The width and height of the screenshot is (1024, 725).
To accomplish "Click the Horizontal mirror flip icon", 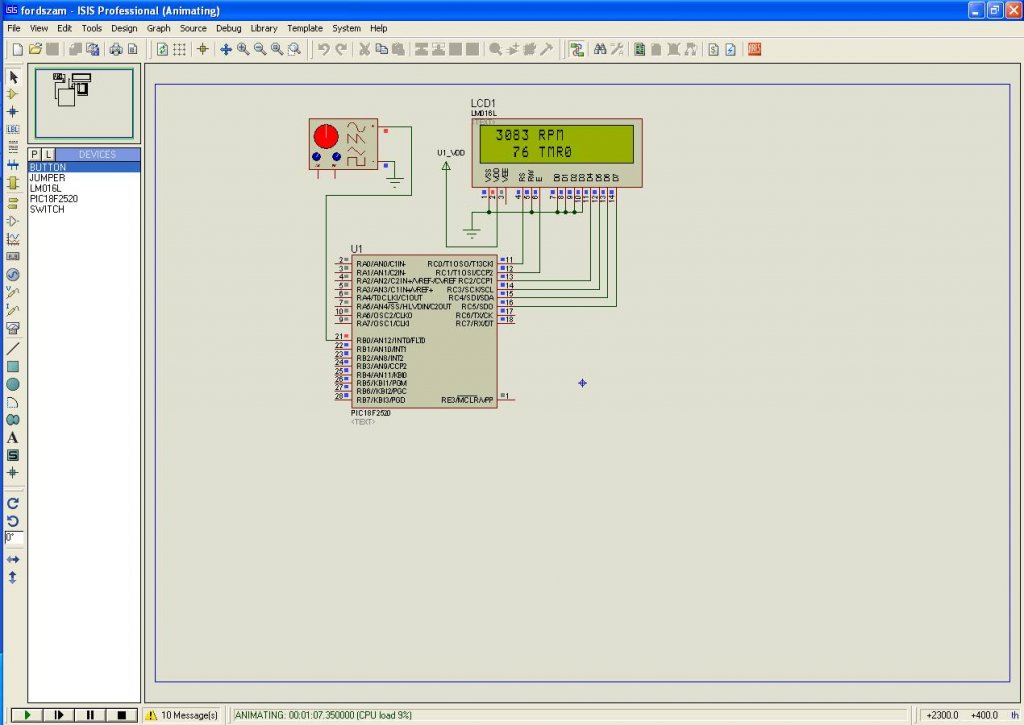I will (x=13, y=559).
